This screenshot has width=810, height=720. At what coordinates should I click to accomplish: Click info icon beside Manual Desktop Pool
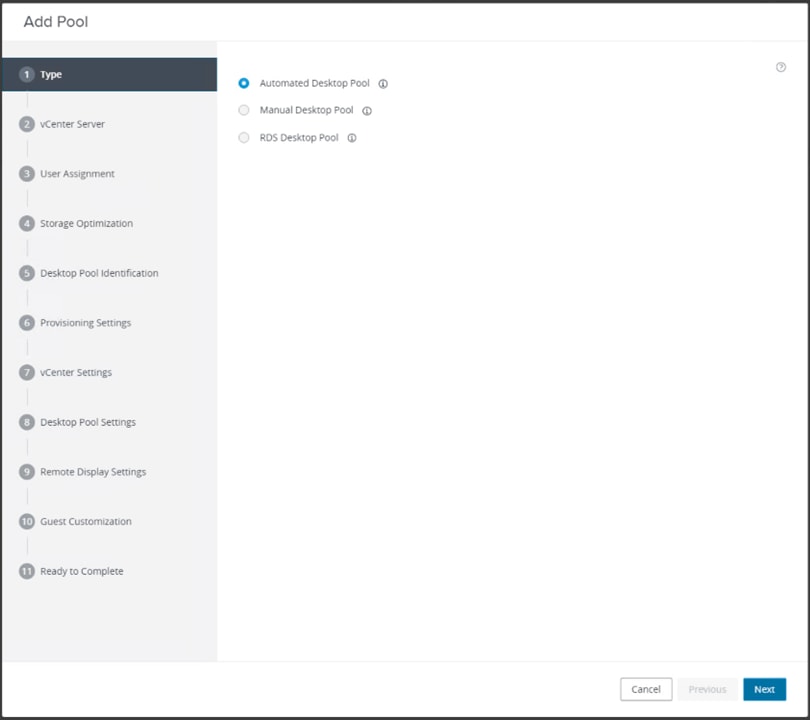pos(367,111)
